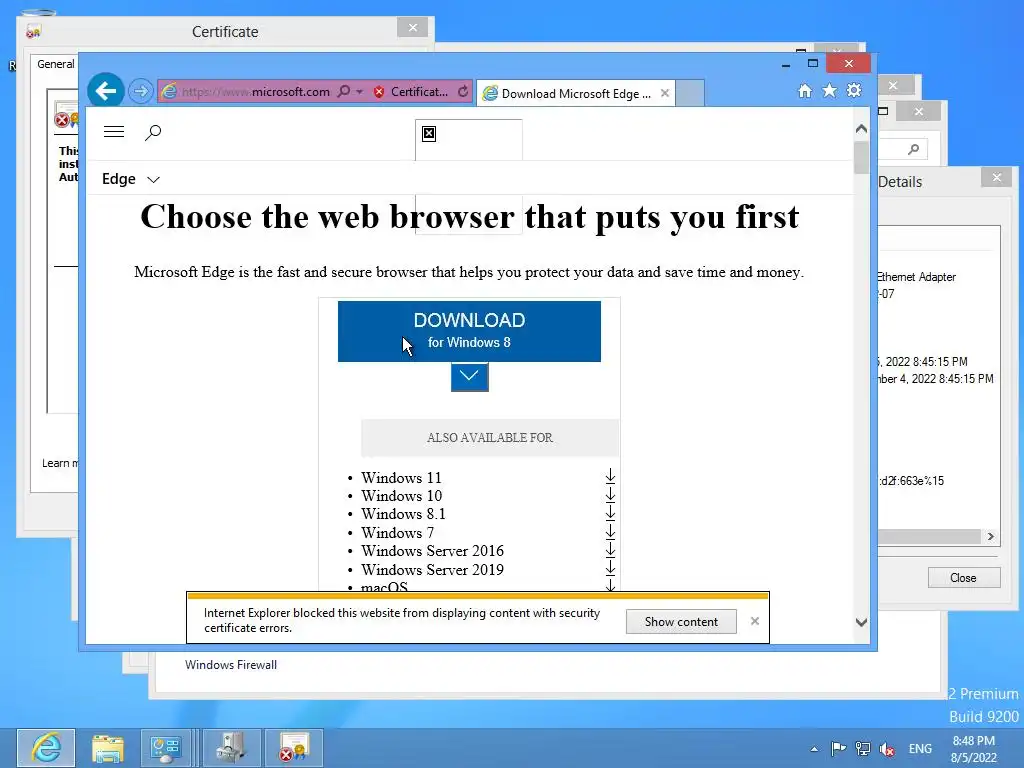1024x768 pixels.
Task: Click the download arrow next to Windows 10
Action: [x=610, y=494]
